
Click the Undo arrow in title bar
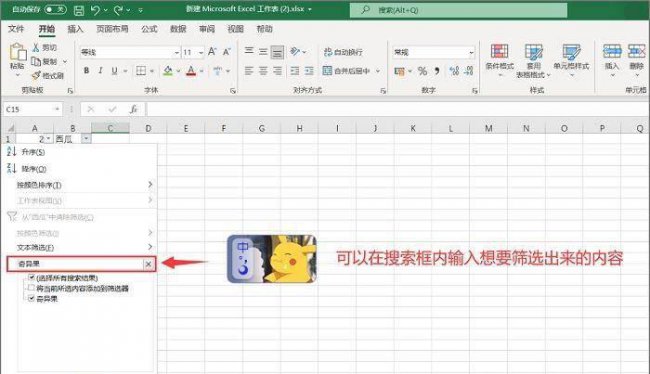[95, 10]
